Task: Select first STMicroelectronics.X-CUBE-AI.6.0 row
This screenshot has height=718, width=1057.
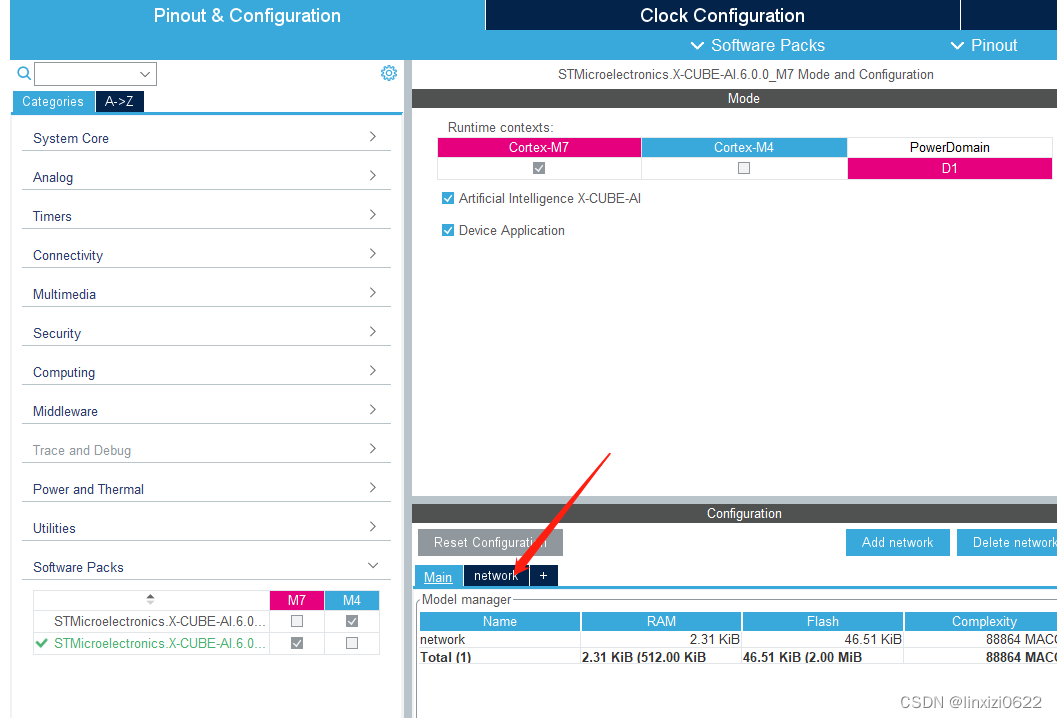Action: coord(160,621)
